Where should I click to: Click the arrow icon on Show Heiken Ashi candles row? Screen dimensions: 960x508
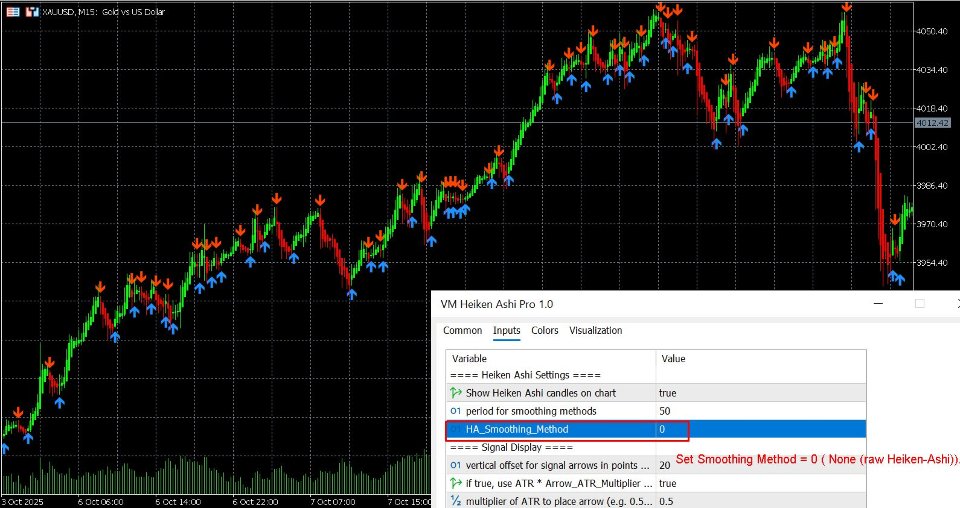(x=456, y=393)
